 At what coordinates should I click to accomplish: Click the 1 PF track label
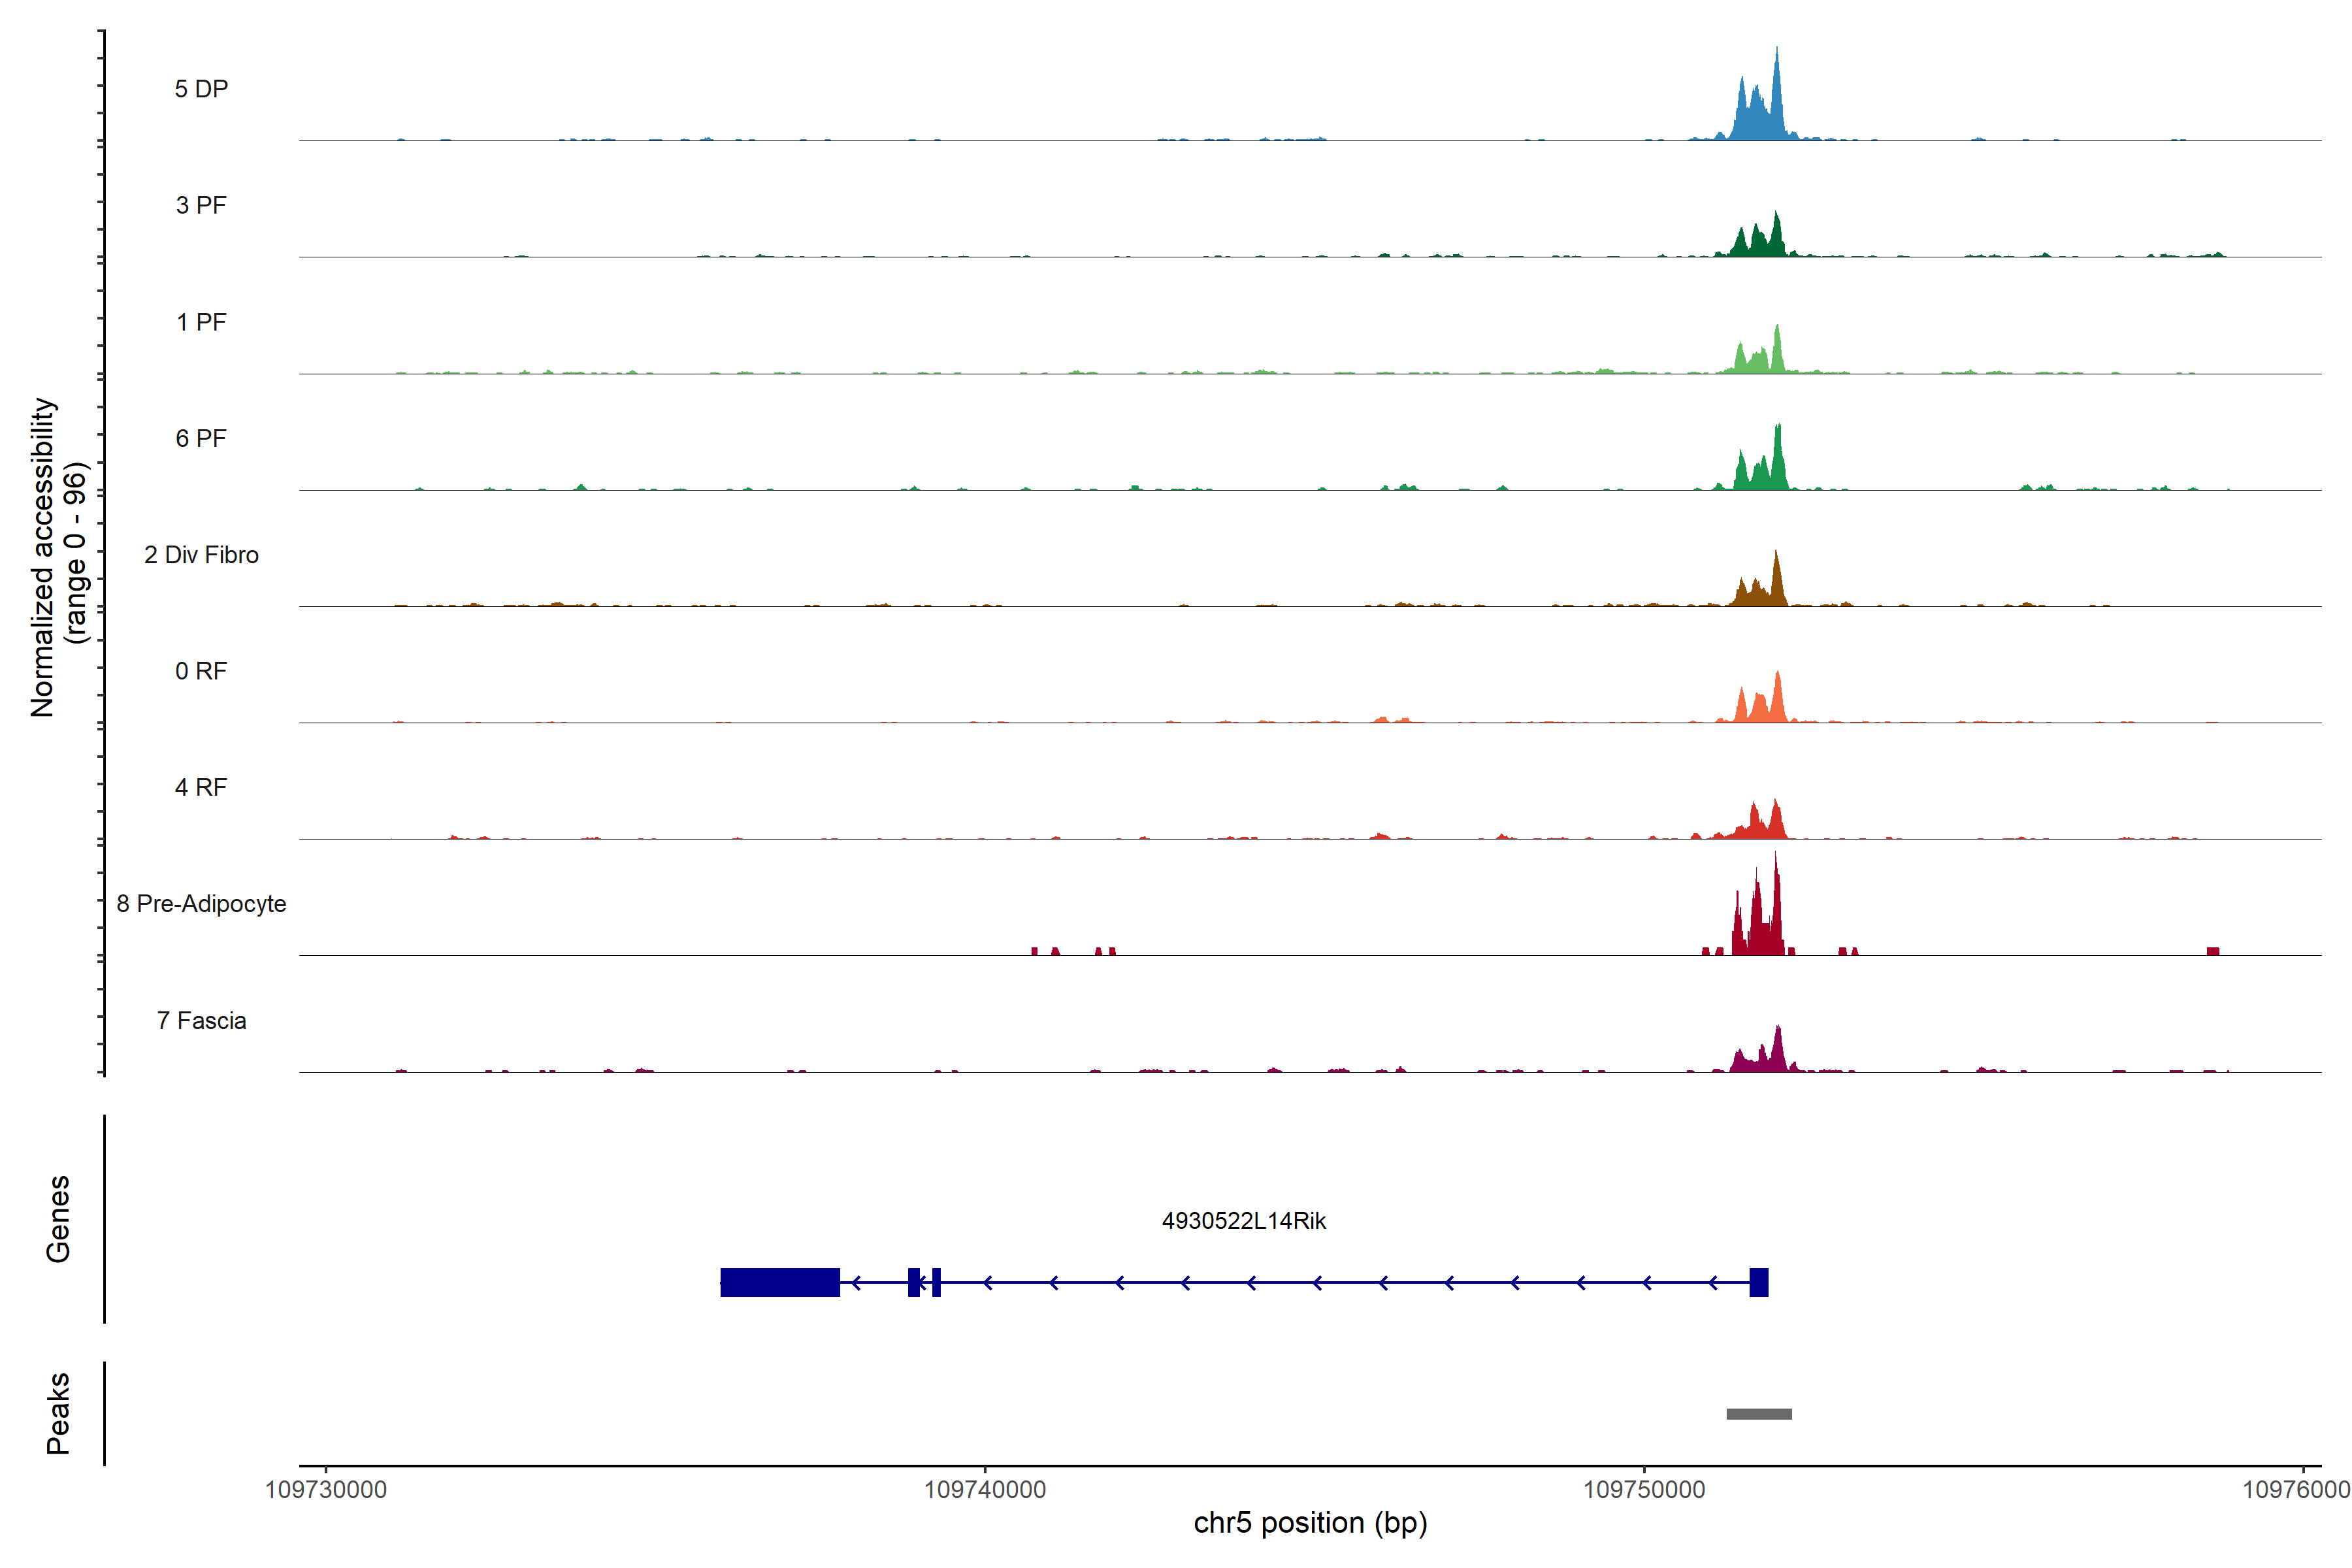[201, 322]
